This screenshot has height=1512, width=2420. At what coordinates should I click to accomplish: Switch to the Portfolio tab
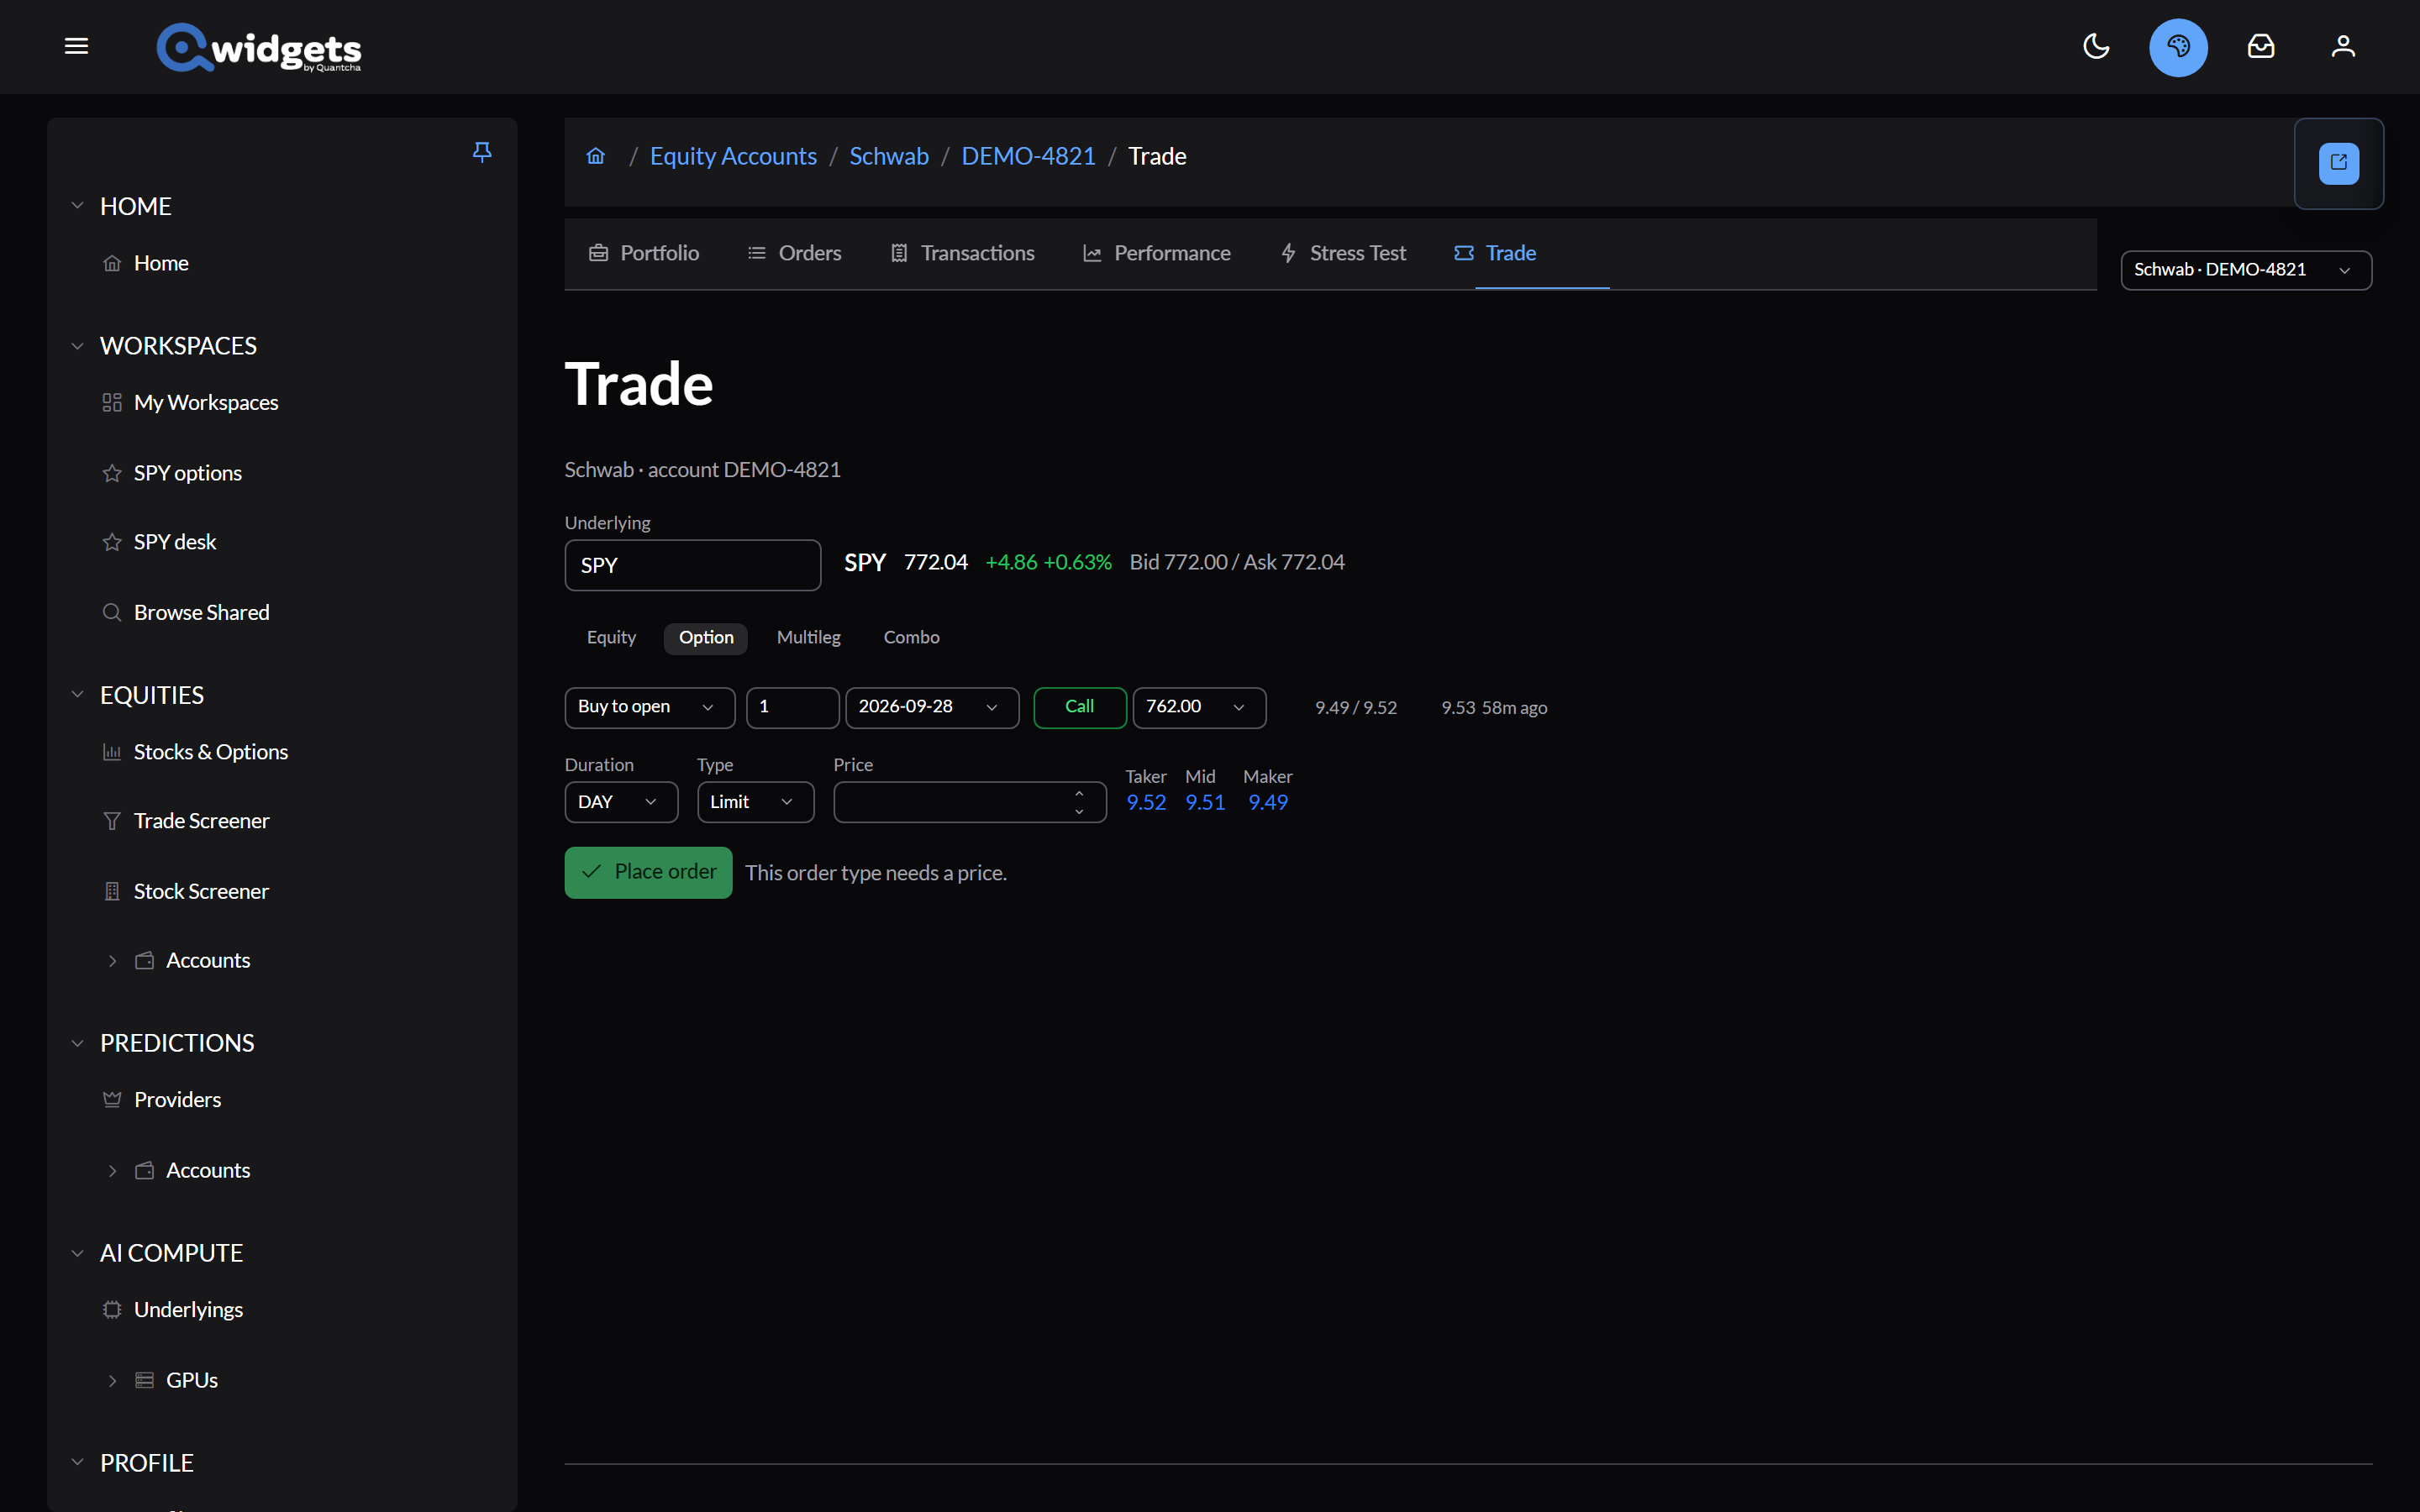tap(644, 253)
